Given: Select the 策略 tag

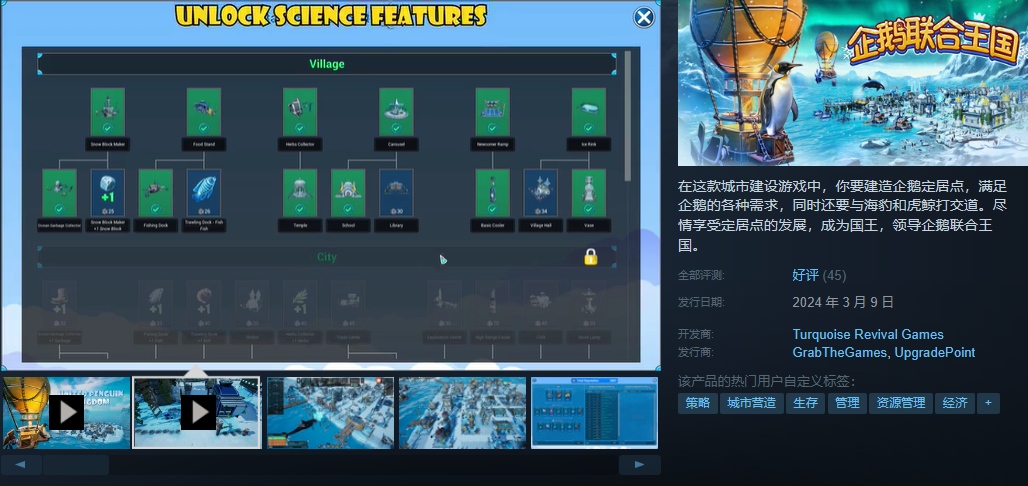Looking at the screenshot, I should (698, 403).
